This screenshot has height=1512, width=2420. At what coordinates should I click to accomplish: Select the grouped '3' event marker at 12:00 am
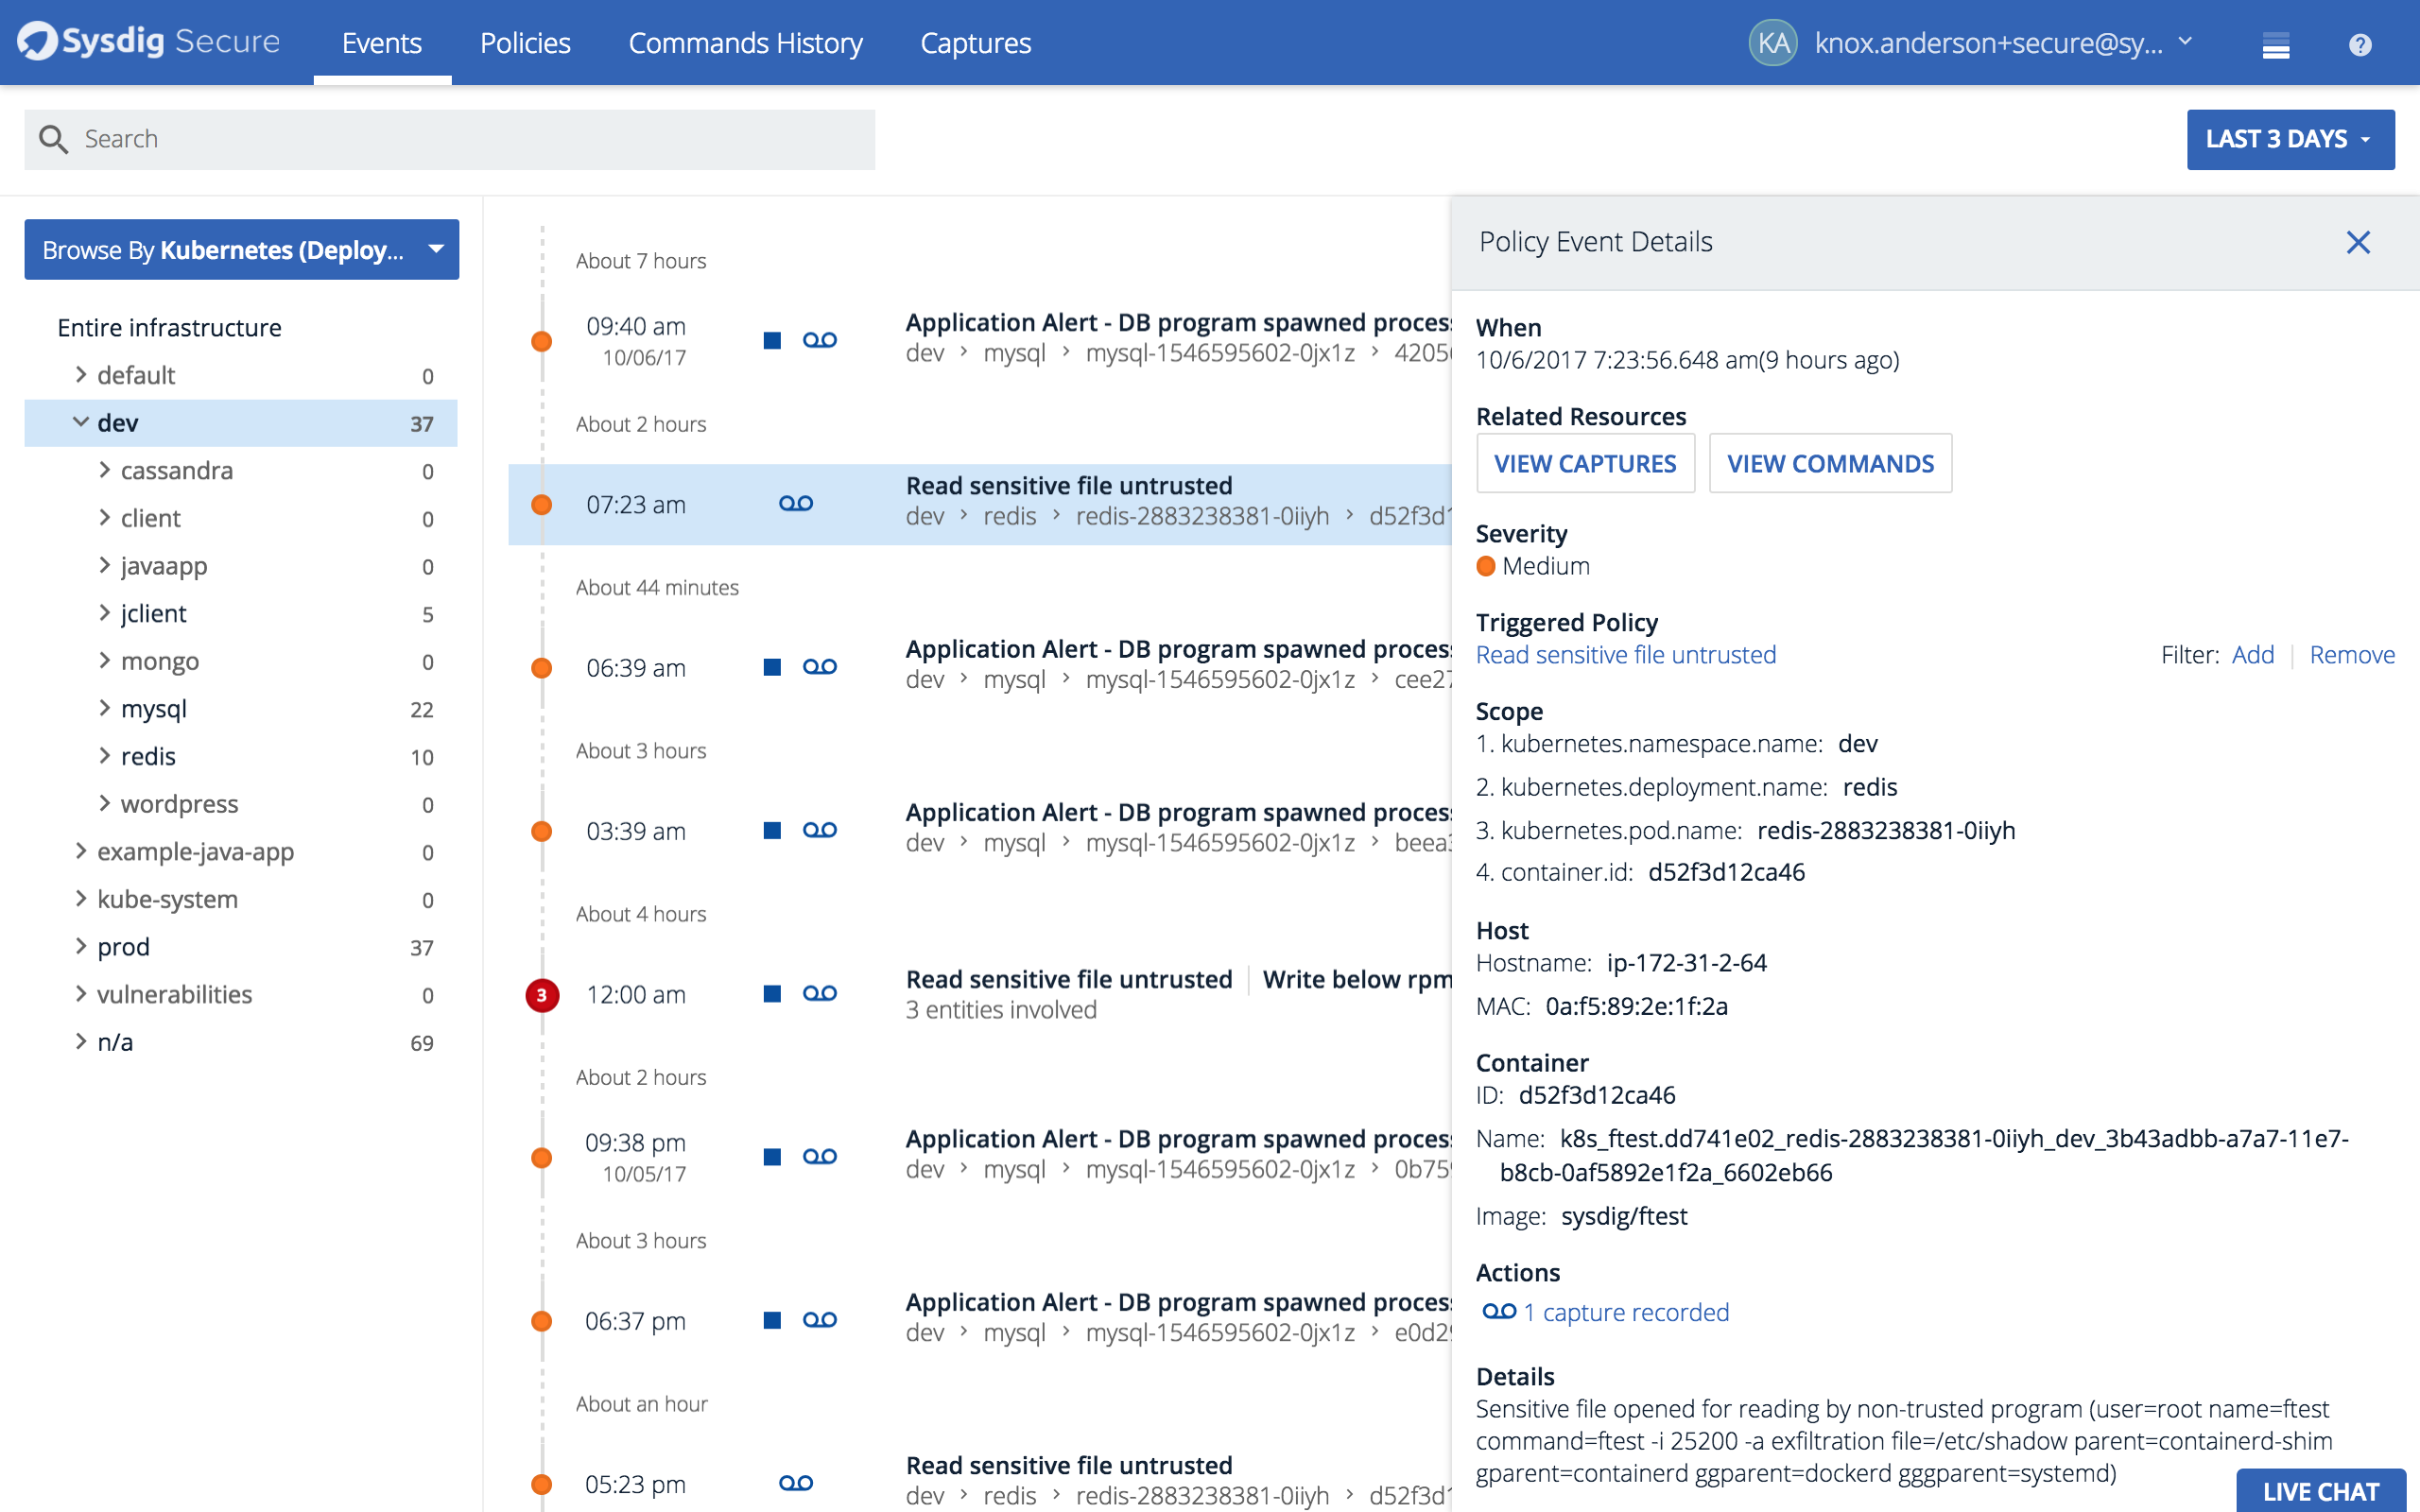(542, 995)
